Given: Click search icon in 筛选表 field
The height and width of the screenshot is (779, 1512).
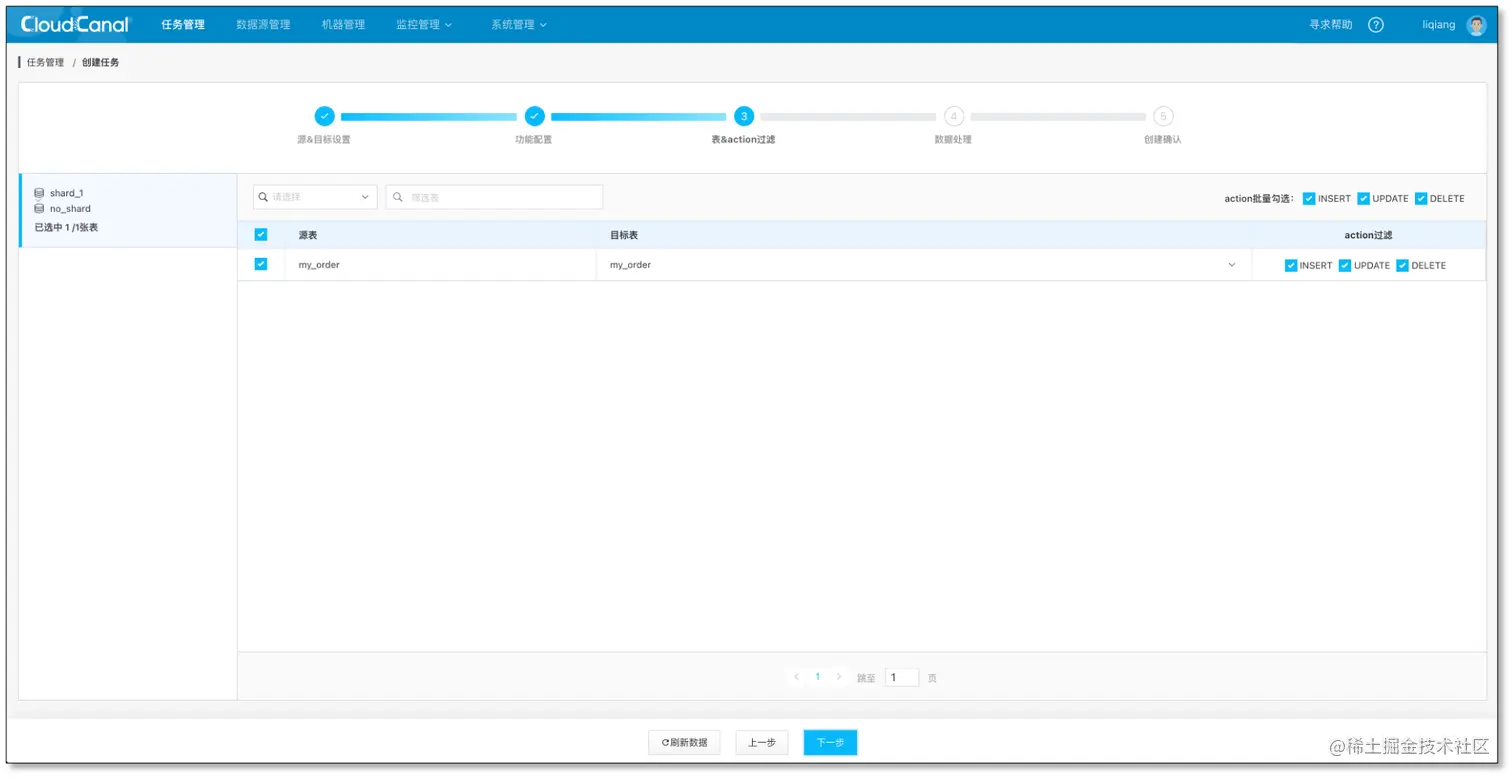Looking at the screenshot, I should pyautogui.click(x=398, y=197).
